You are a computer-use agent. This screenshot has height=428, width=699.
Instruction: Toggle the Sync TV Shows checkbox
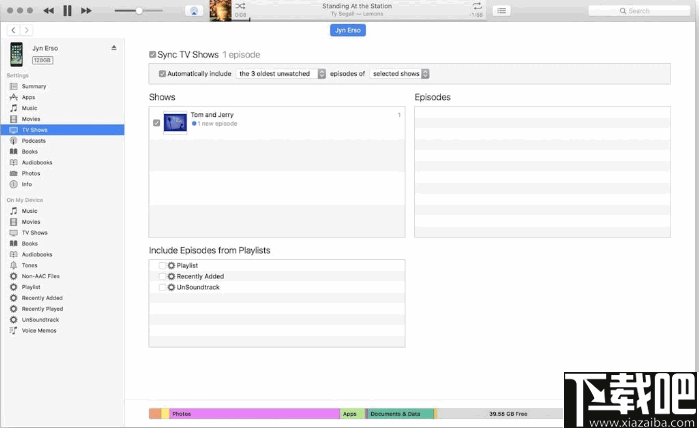coord(152,54)
